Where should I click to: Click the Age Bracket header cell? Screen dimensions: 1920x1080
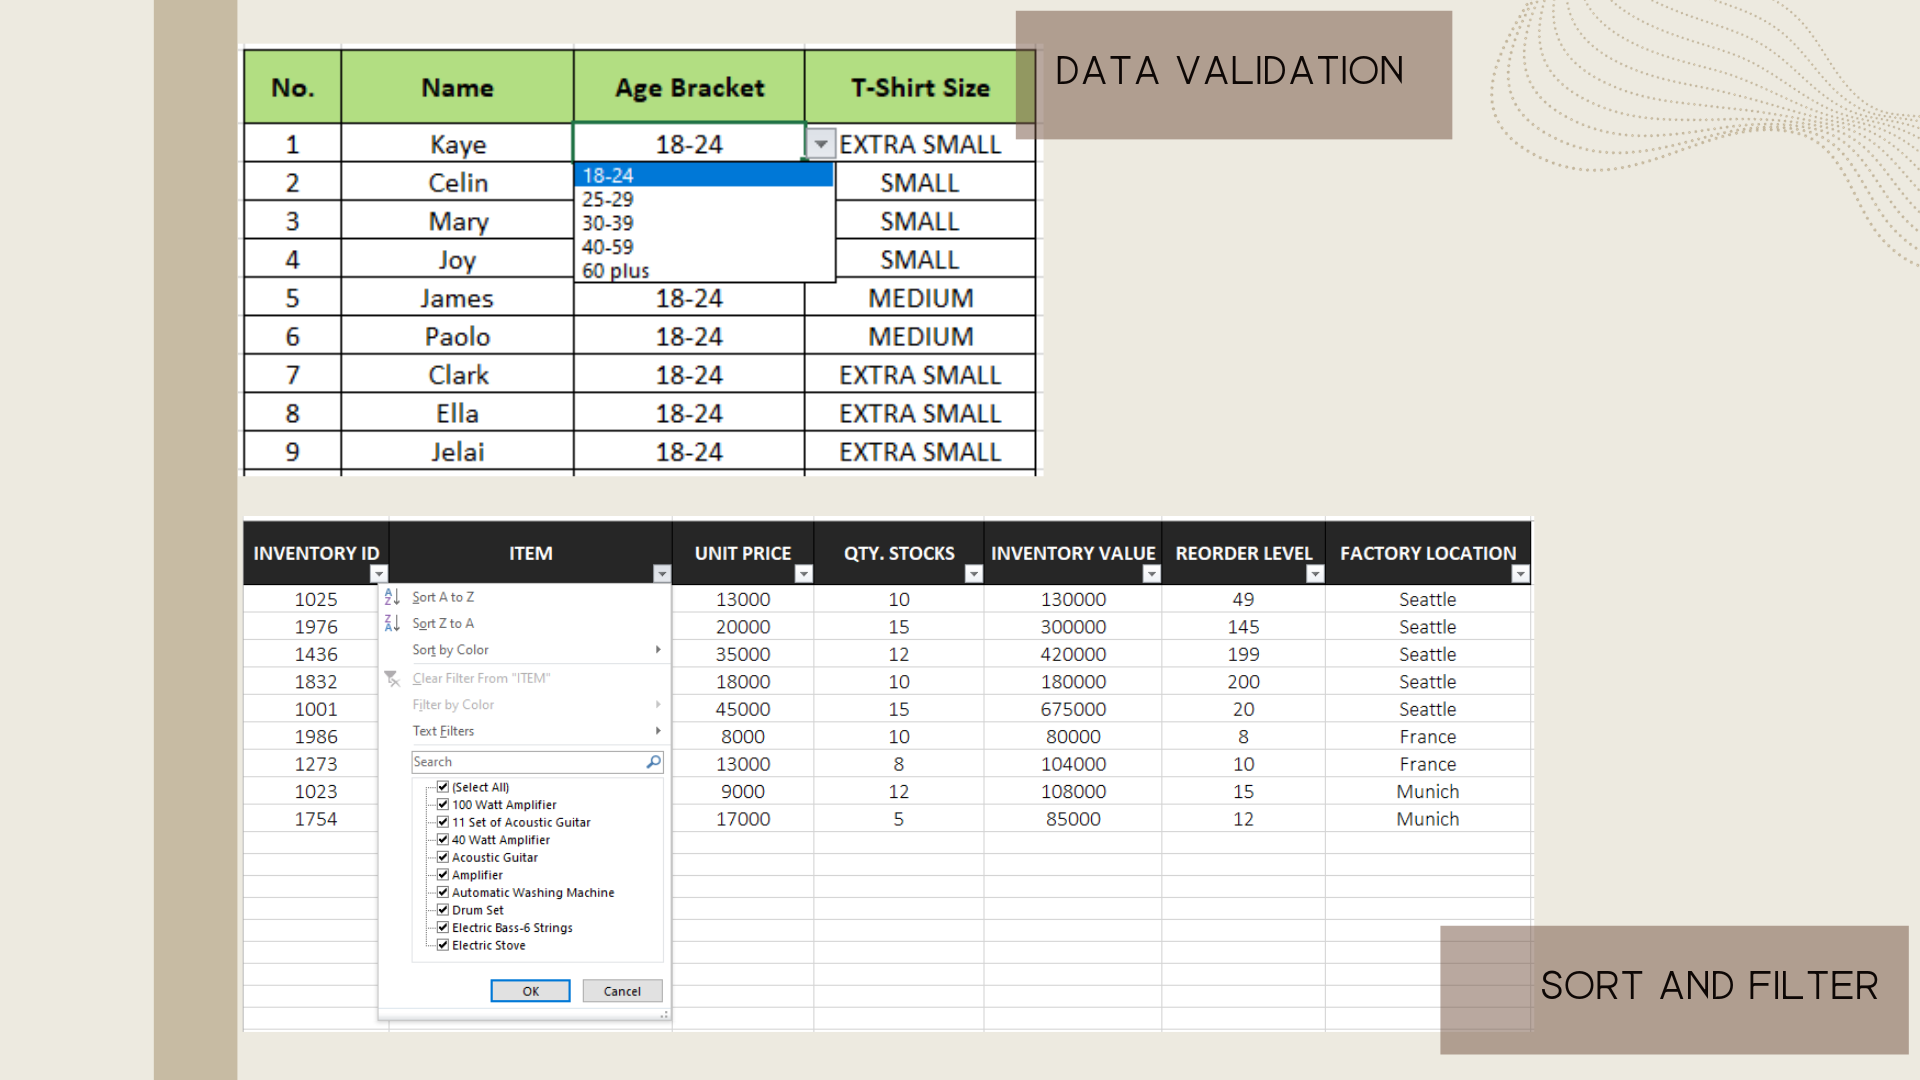pyautogui.click(x=689, y=87)
